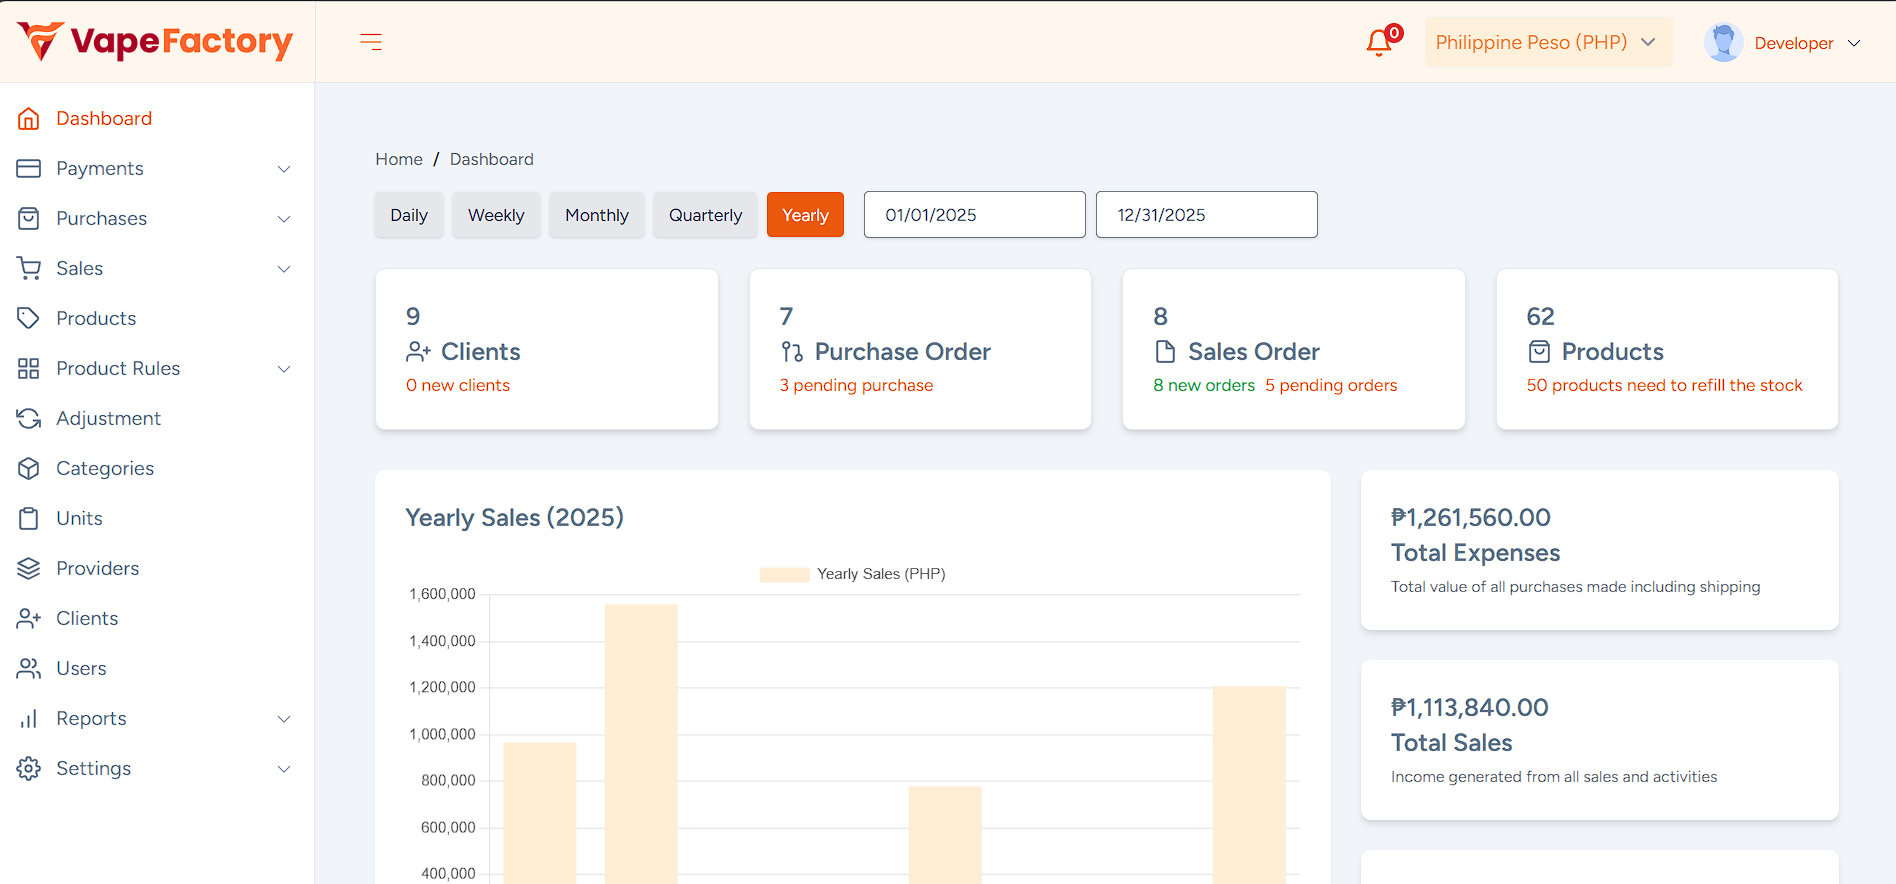Select the Monthly period filter
Viewport: 1896px width, 884px height.
click(x=596, y=215)
